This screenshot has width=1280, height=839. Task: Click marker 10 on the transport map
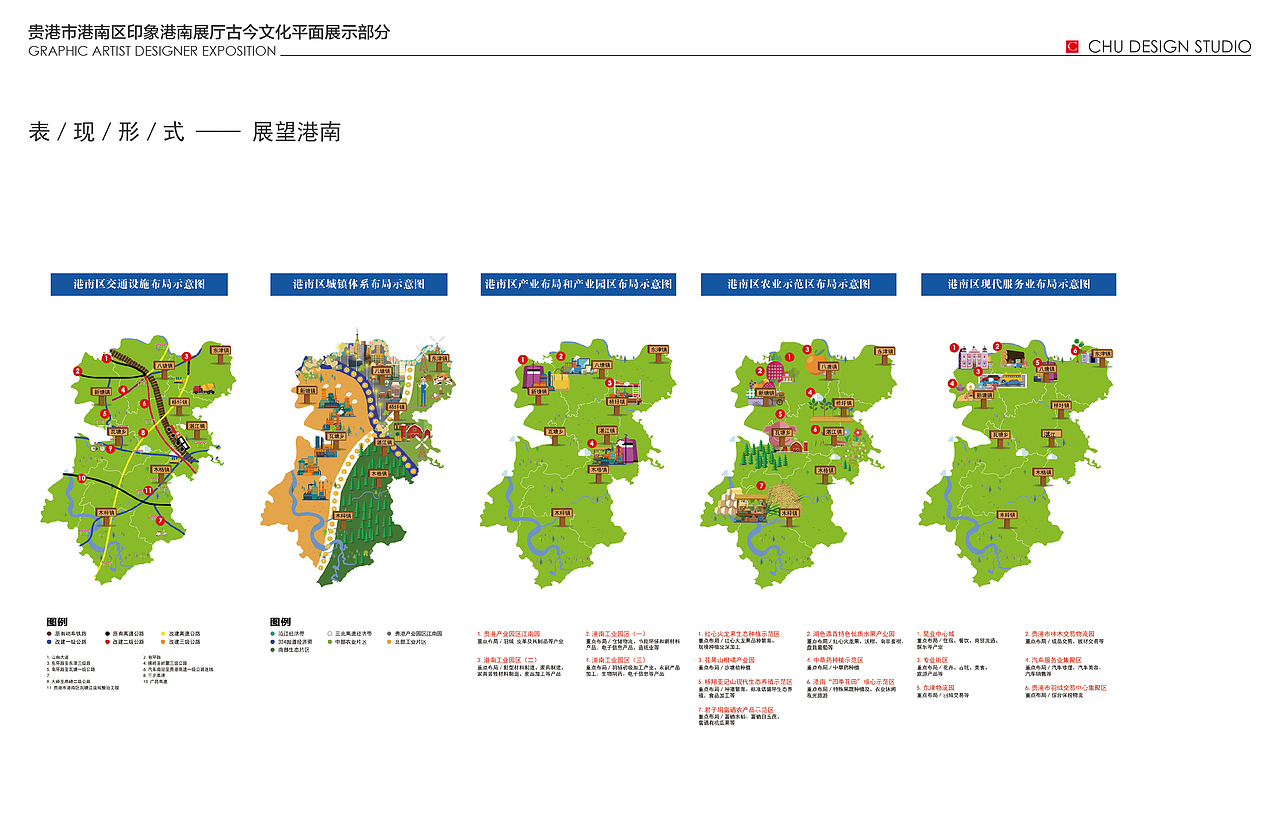(x=81, y=478)
